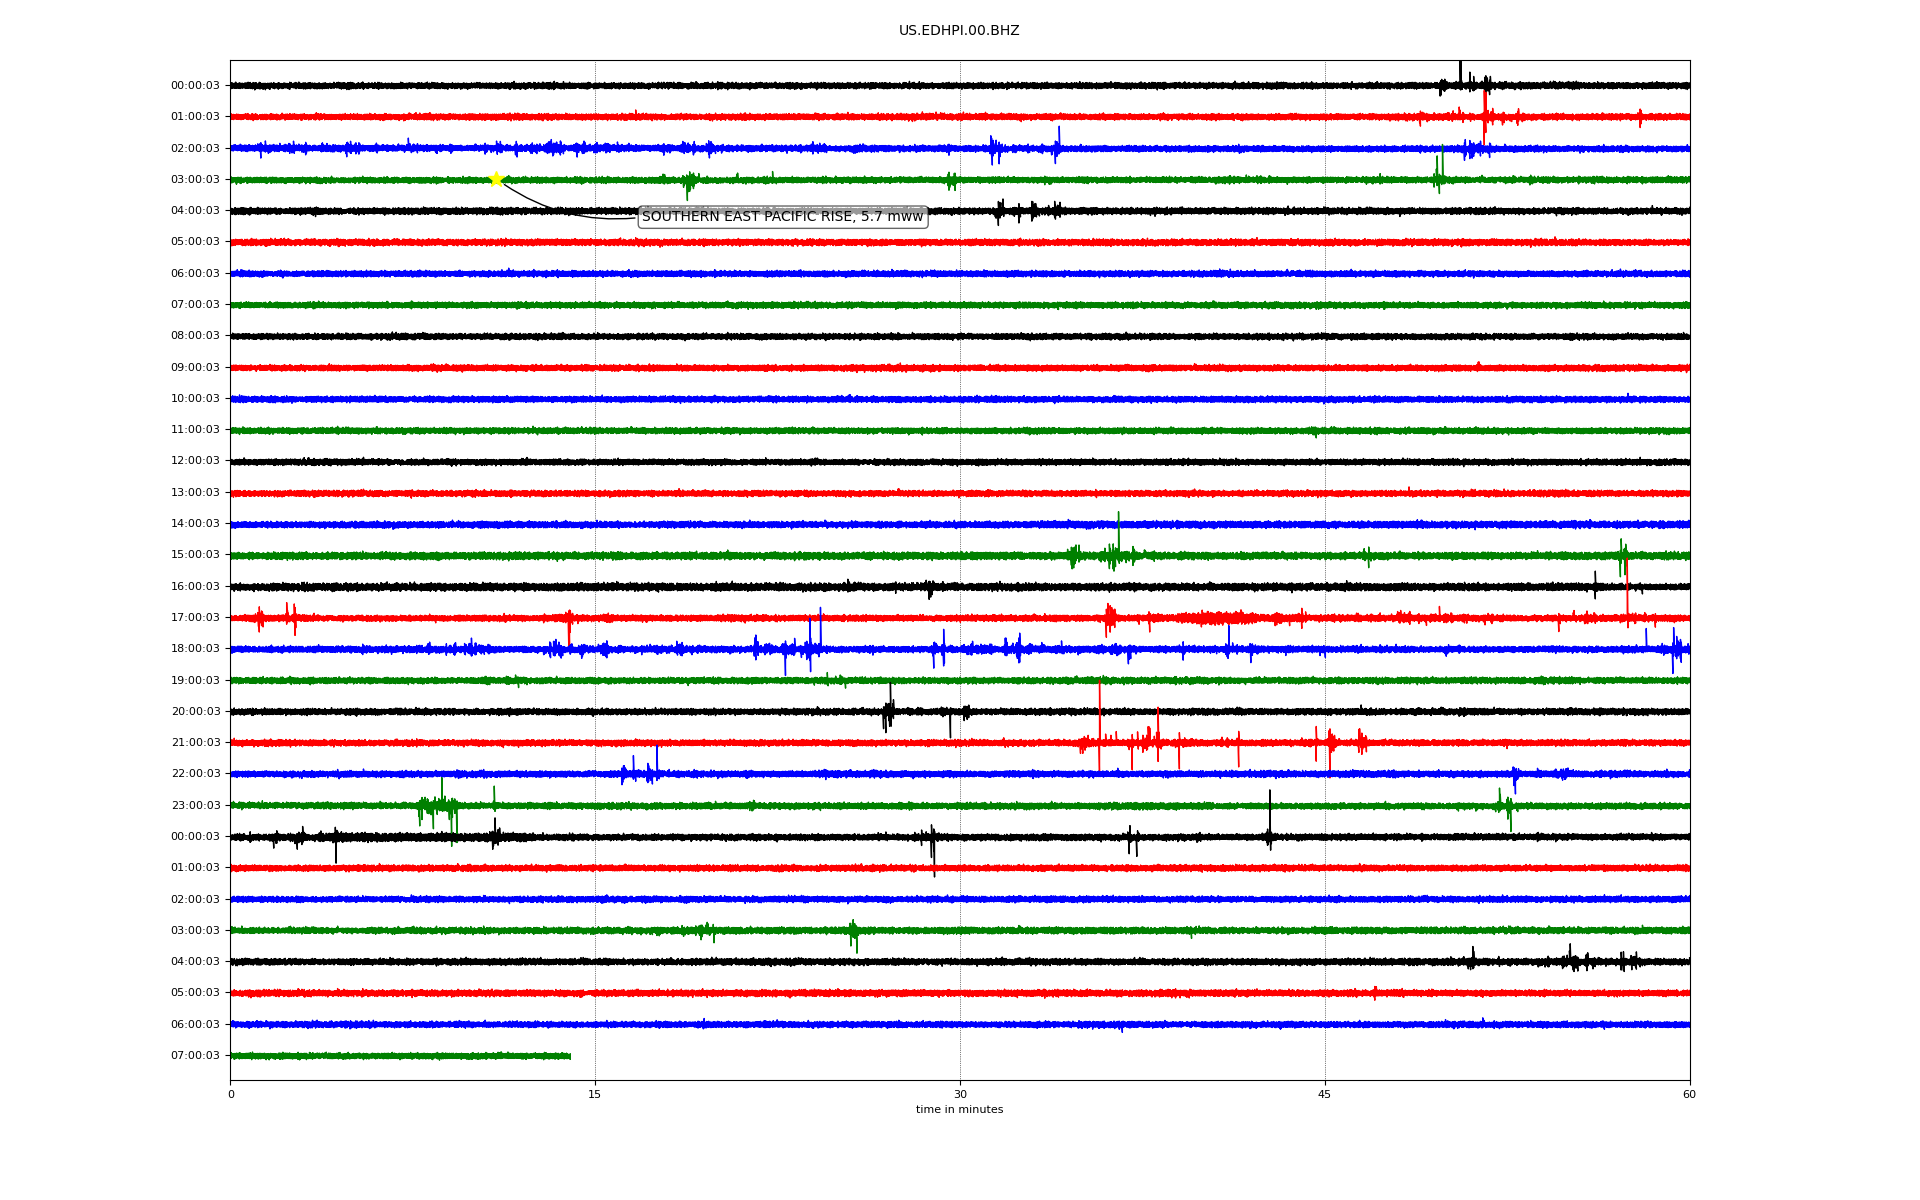This screenshot has width=1920, height=1200.
Task: Select the x-axis tick label 60
Action: pos(1689,1094)
